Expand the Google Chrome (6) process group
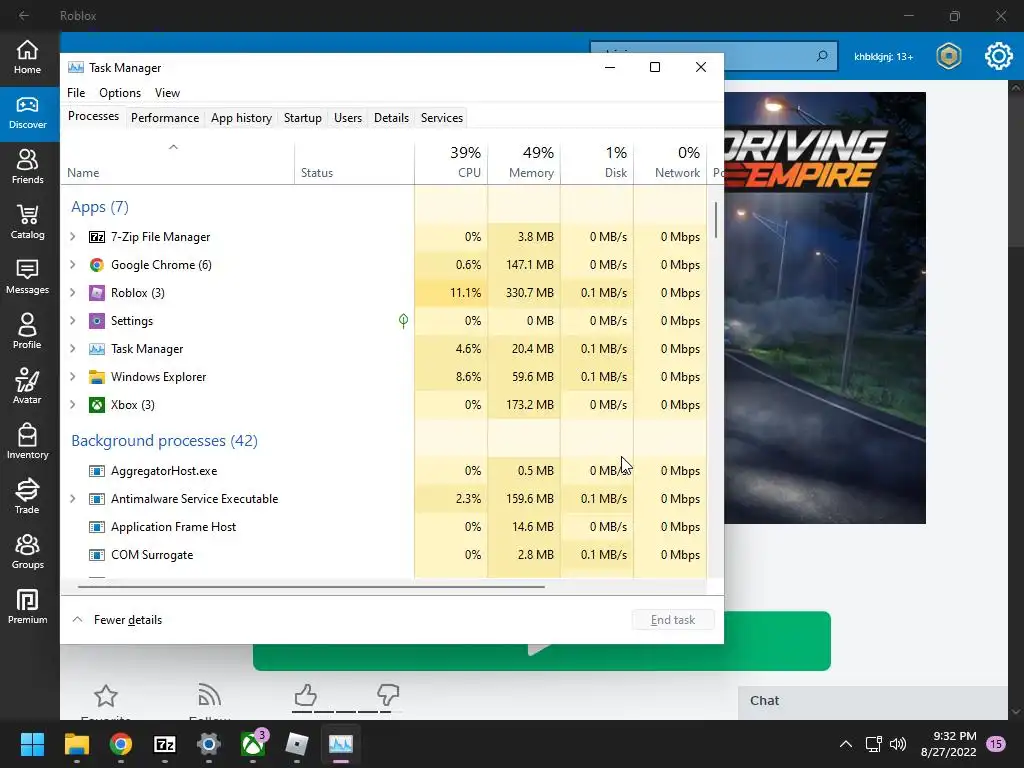The width and height of the screenshot is (1024, 768). [x=72, y=264]
